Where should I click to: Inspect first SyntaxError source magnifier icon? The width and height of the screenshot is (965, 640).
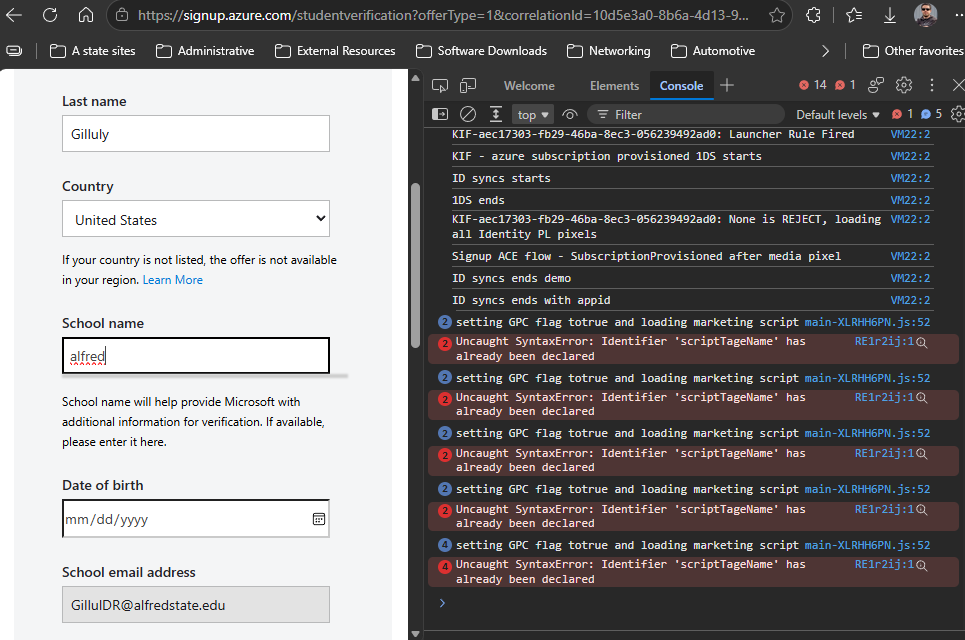[x=922, y=343]
